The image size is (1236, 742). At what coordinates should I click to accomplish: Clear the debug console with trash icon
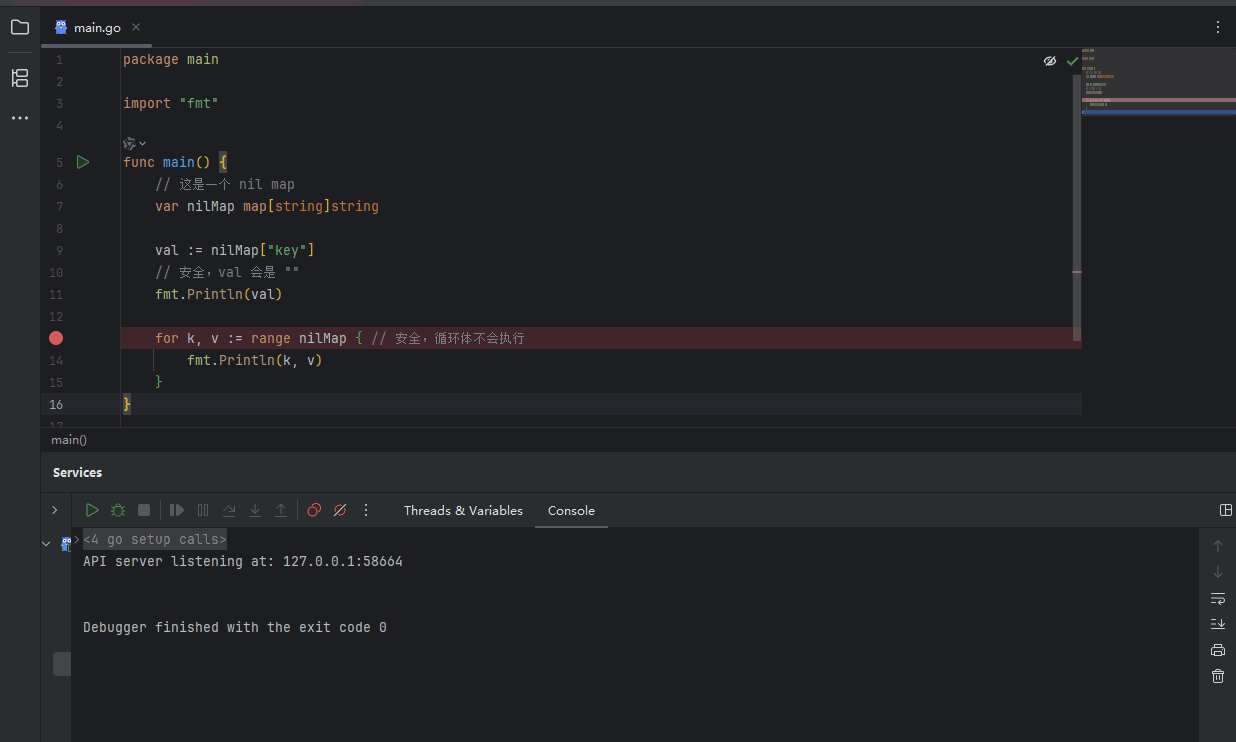click(1217, 676)
